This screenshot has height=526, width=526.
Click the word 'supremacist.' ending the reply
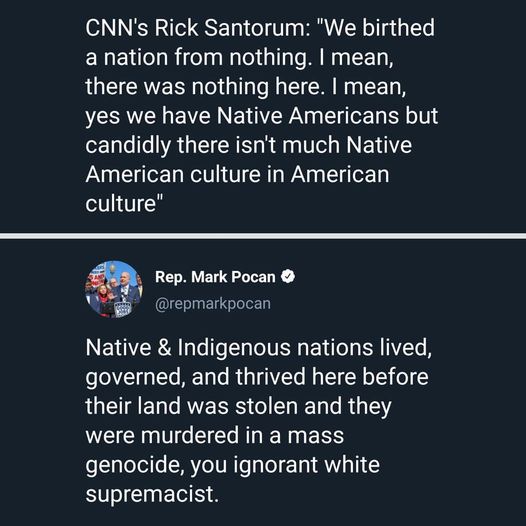click(152, 495)
